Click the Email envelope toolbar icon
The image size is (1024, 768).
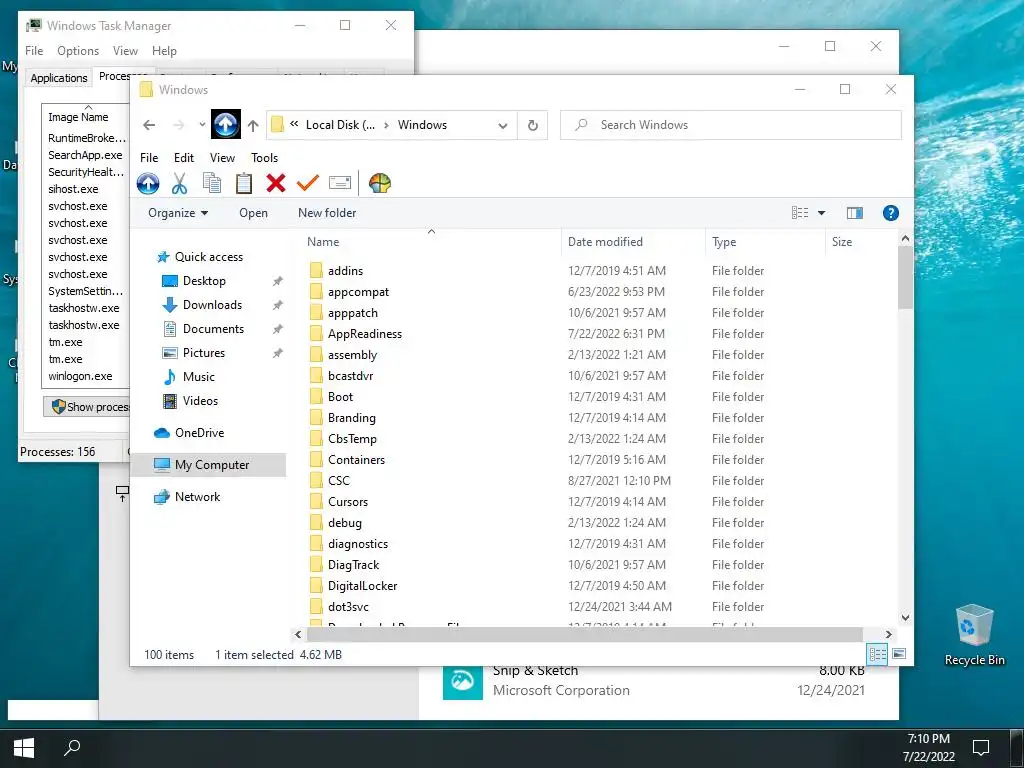point(340,184)
